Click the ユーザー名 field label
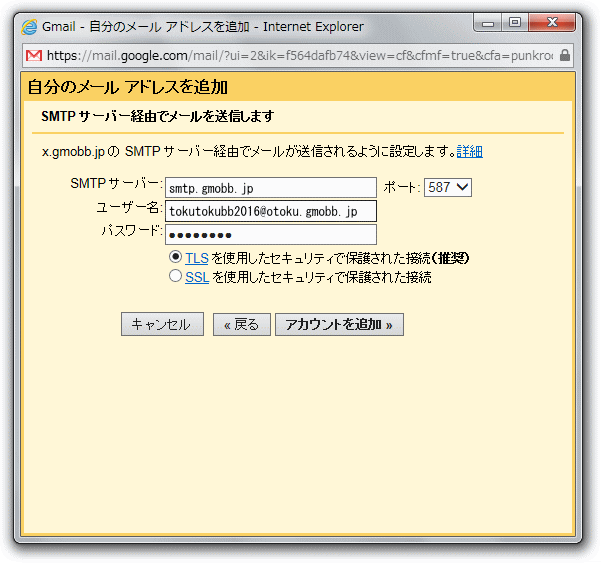The height and width of the screenshot is (563, 601). (130, 207)
